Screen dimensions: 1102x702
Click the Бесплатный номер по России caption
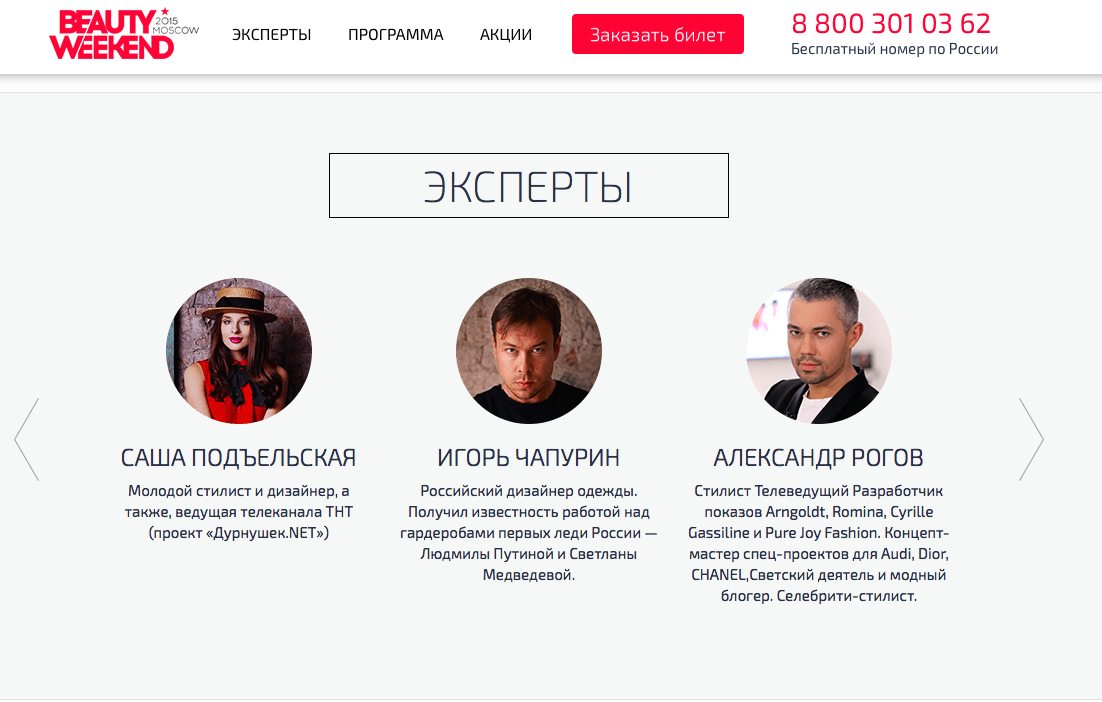894,49
